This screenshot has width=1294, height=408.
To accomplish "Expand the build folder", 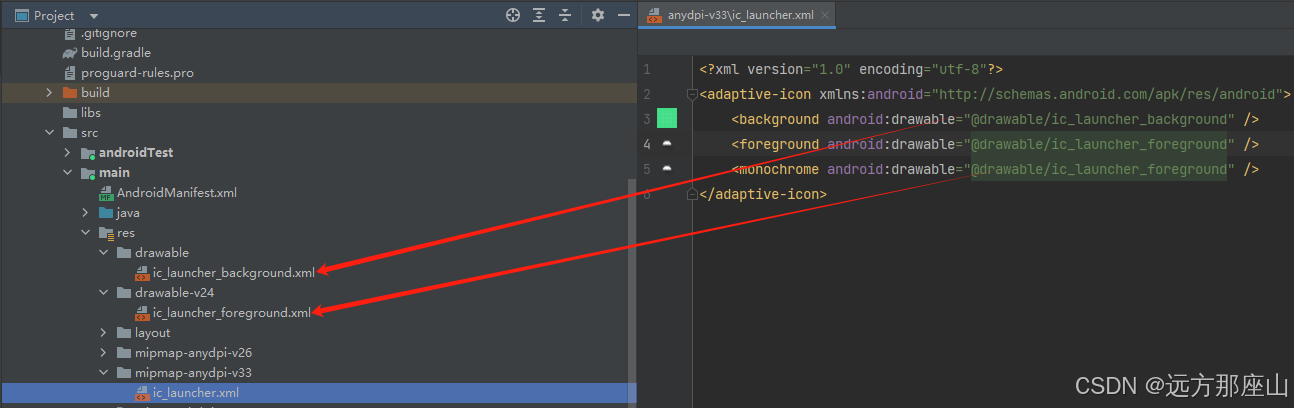I will pos(49,93).
